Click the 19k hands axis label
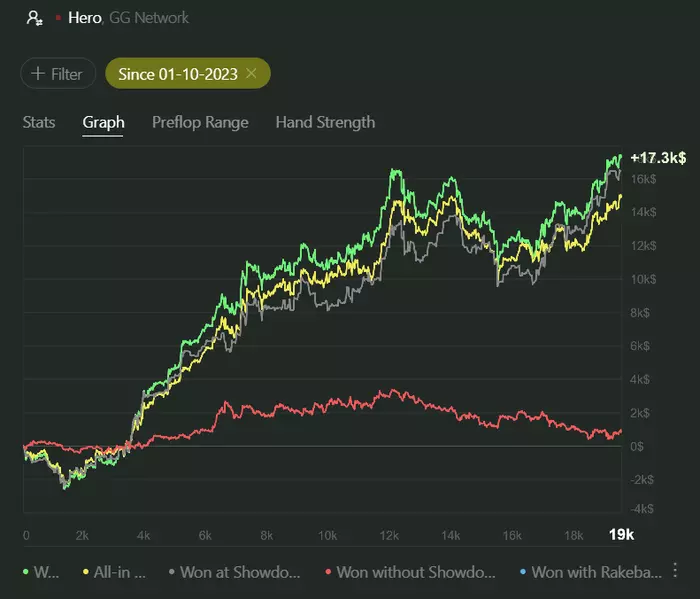The height and width of the screenshot is (599, 700). pyautogui.click(x=621, y=535)
